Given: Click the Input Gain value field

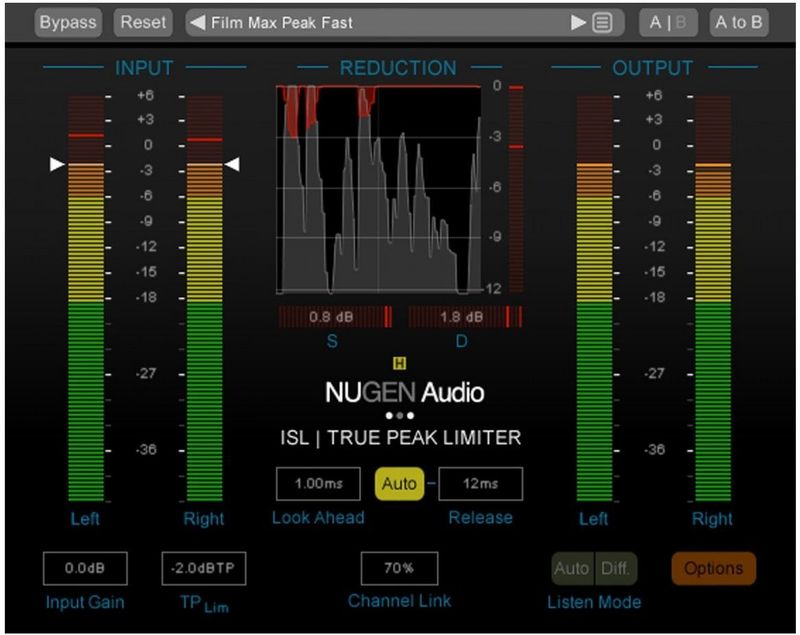Looking at the screenshot, I should click(85, 568).
